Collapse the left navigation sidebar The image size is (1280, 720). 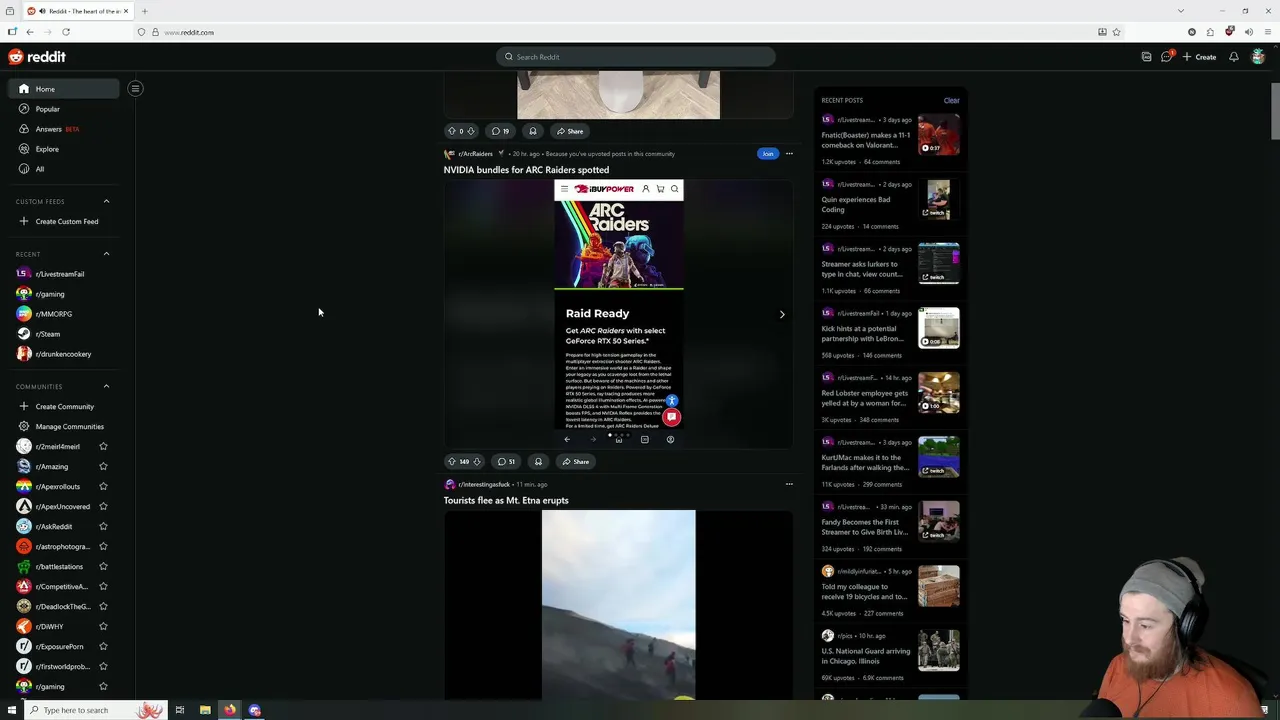point(135,89)
